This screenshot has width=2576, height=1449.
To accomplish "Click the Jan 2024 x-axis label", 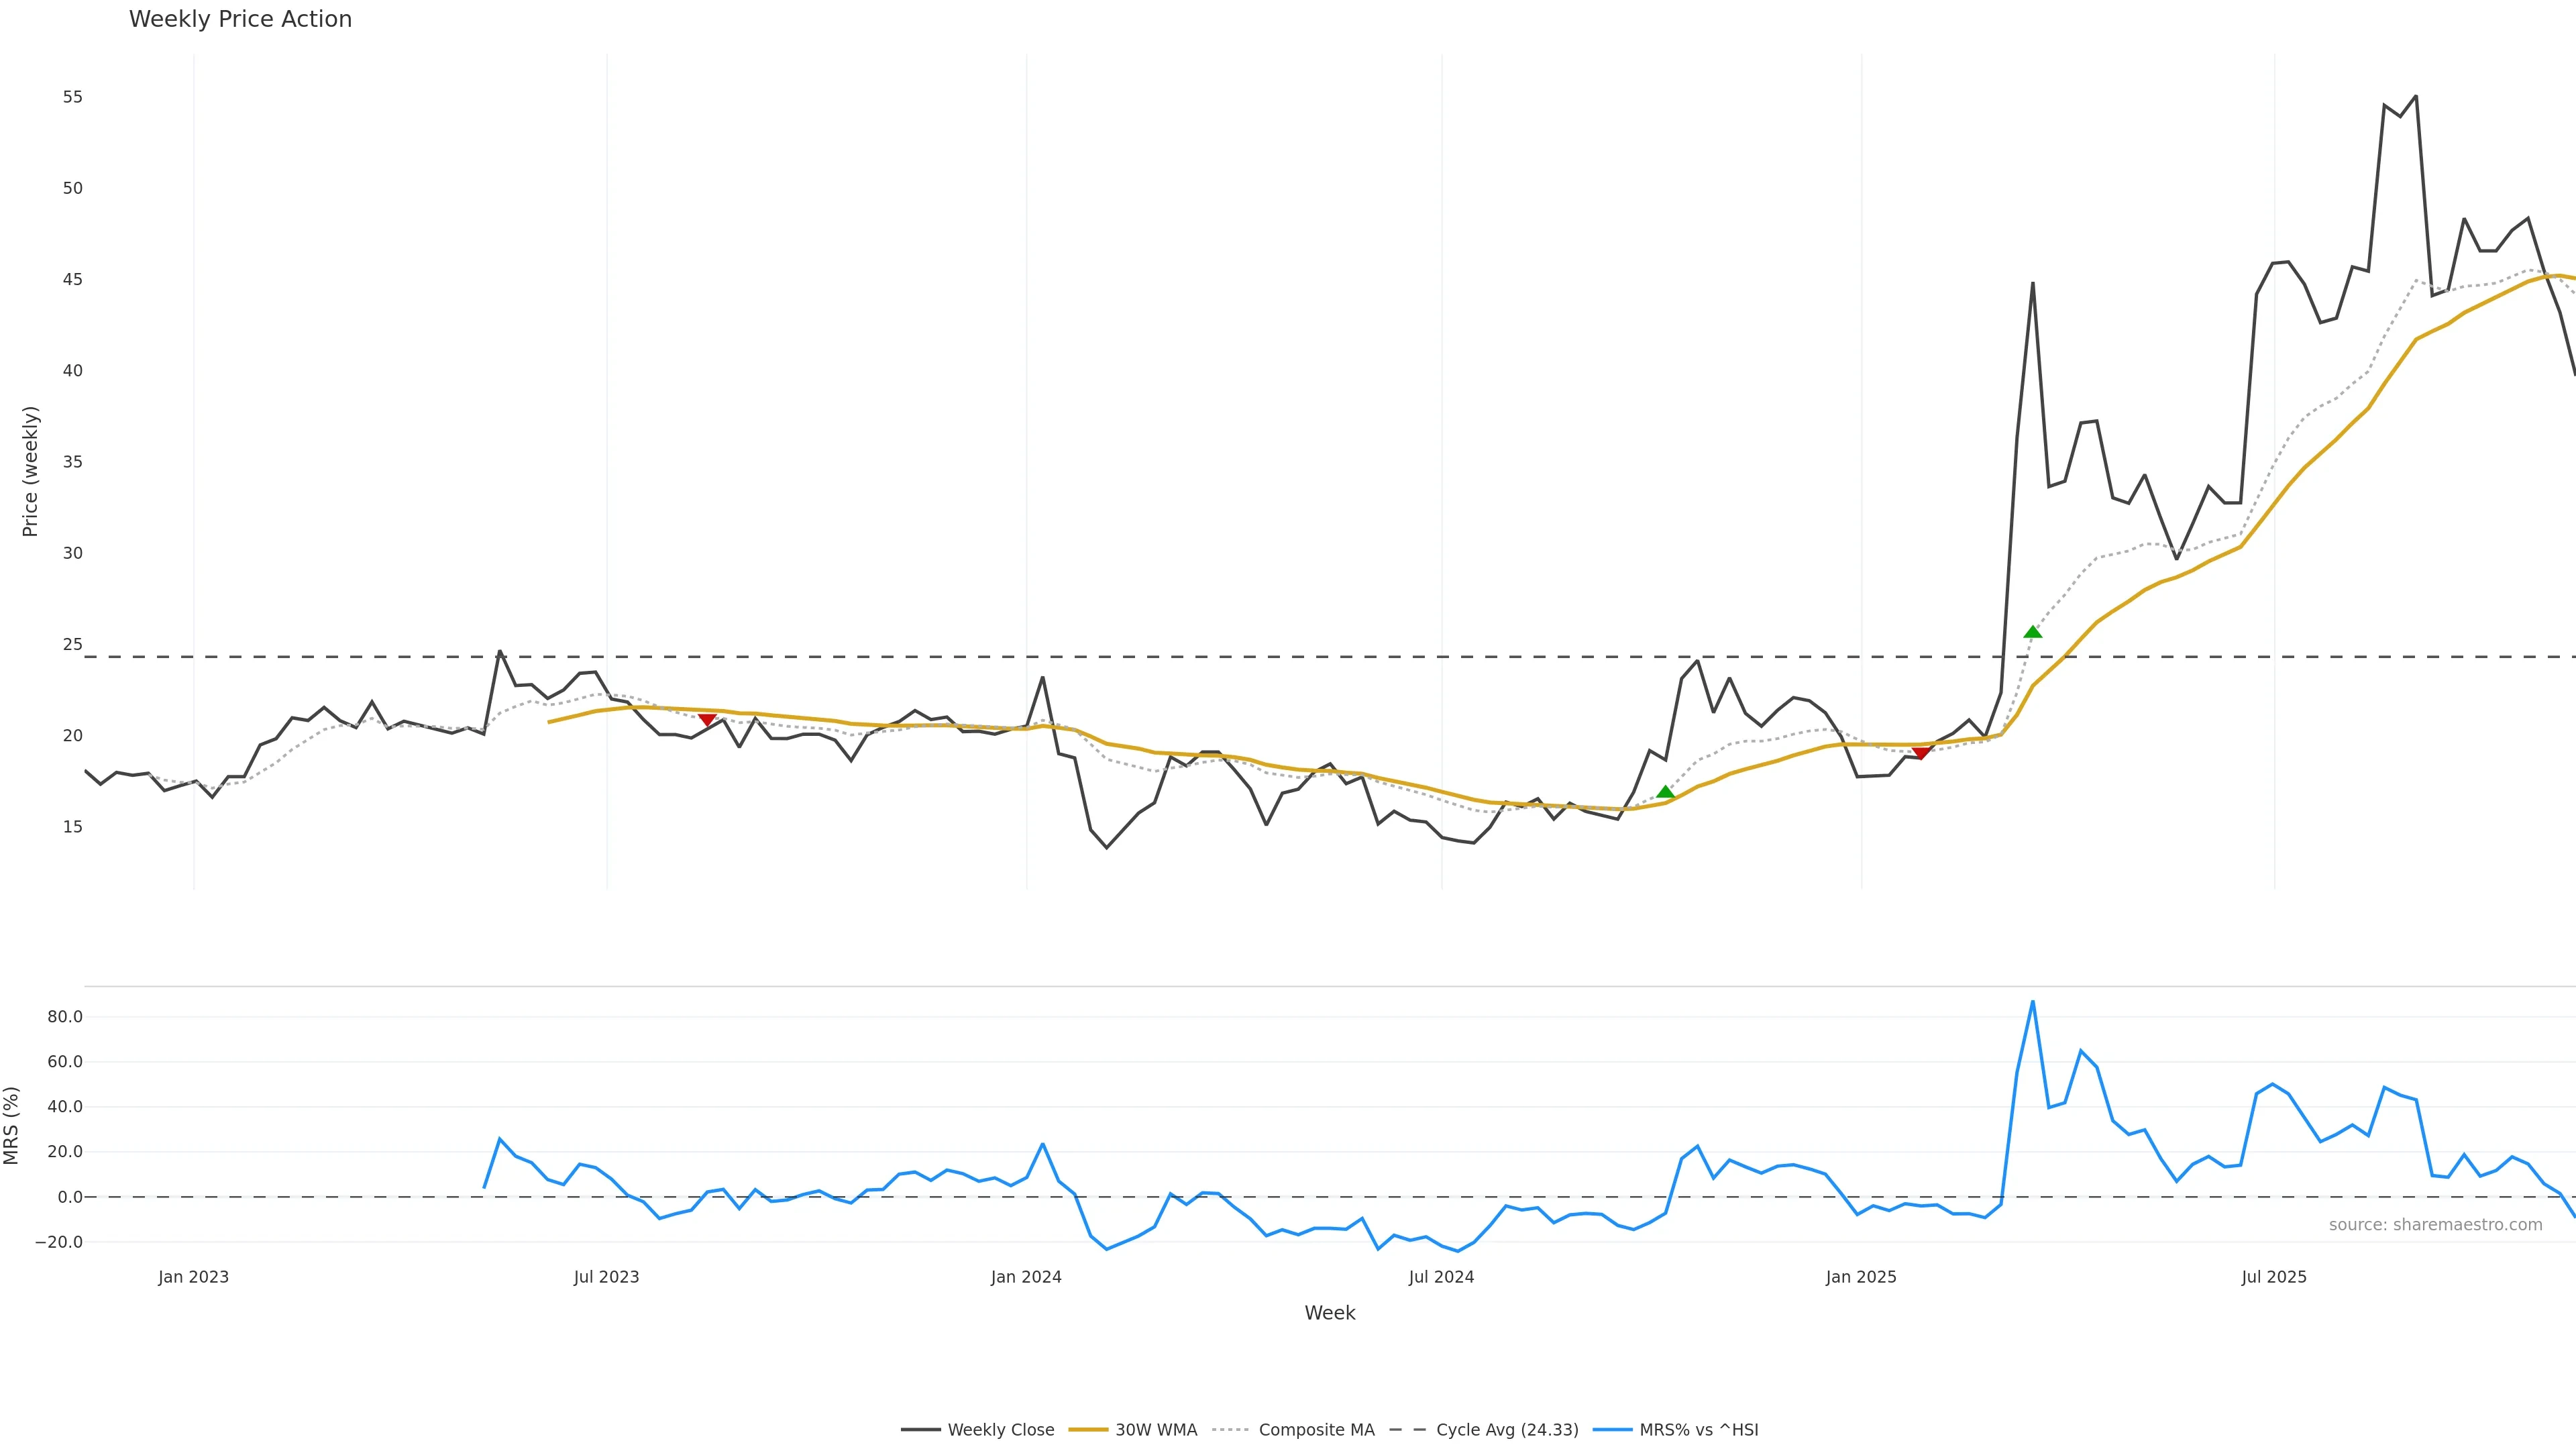I will coord(1026,1277).
